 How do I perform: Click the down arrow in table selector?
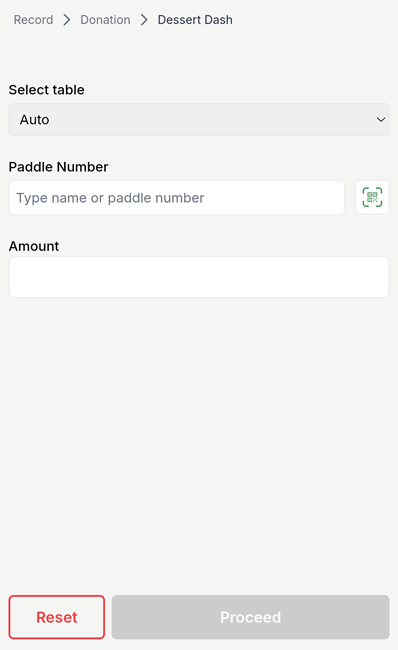(381, 120)
